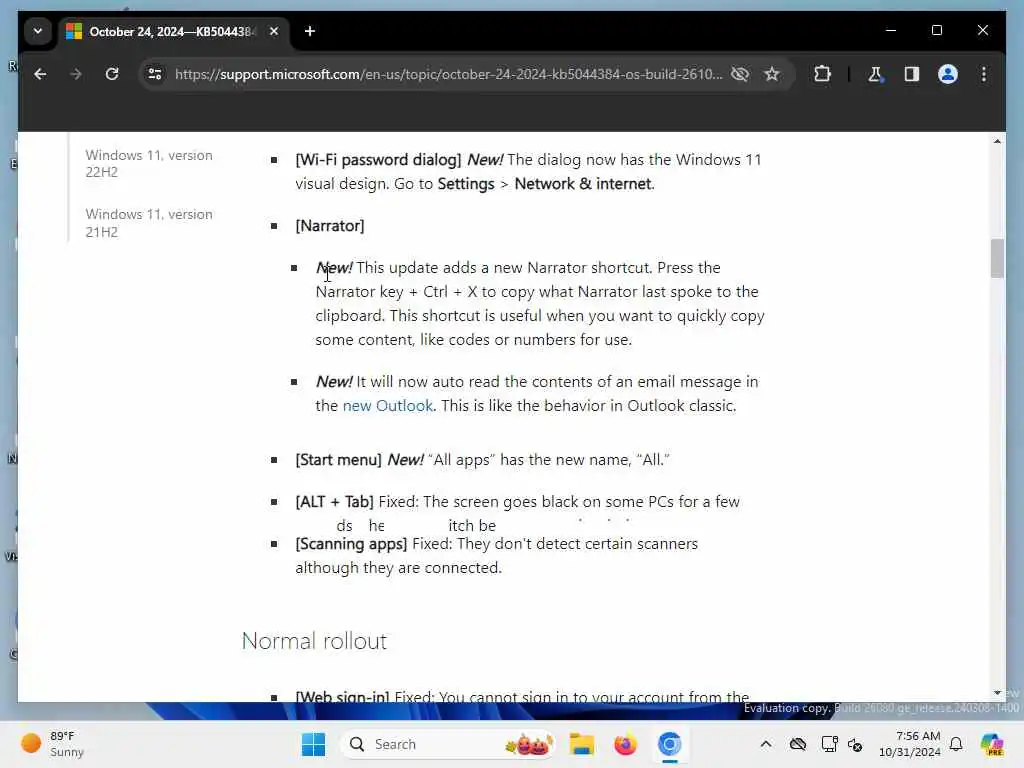Click the [Start menu] bullet text
The image size is (1024, 768).
point(338,460)
